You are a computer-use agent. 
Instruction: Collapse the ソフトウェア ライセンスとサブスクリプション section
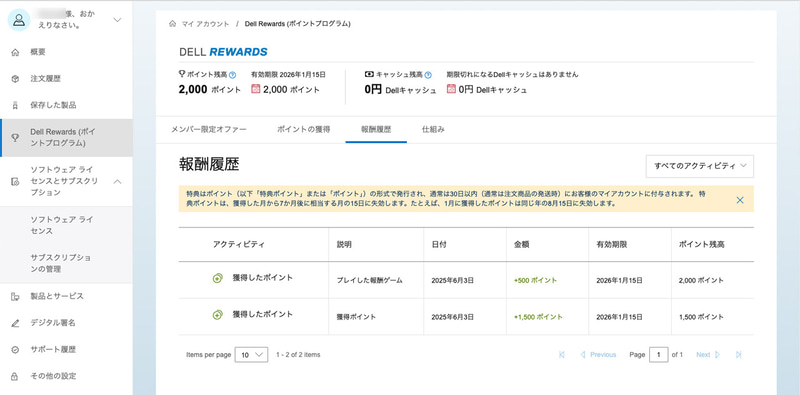point(117,181)
